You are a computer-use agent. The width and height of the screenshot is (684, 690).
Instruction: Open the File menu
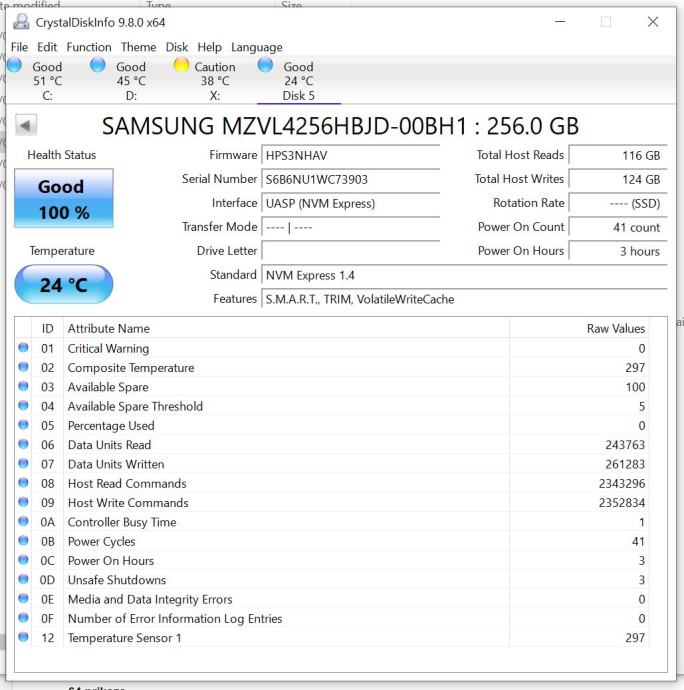coord(19,47)
